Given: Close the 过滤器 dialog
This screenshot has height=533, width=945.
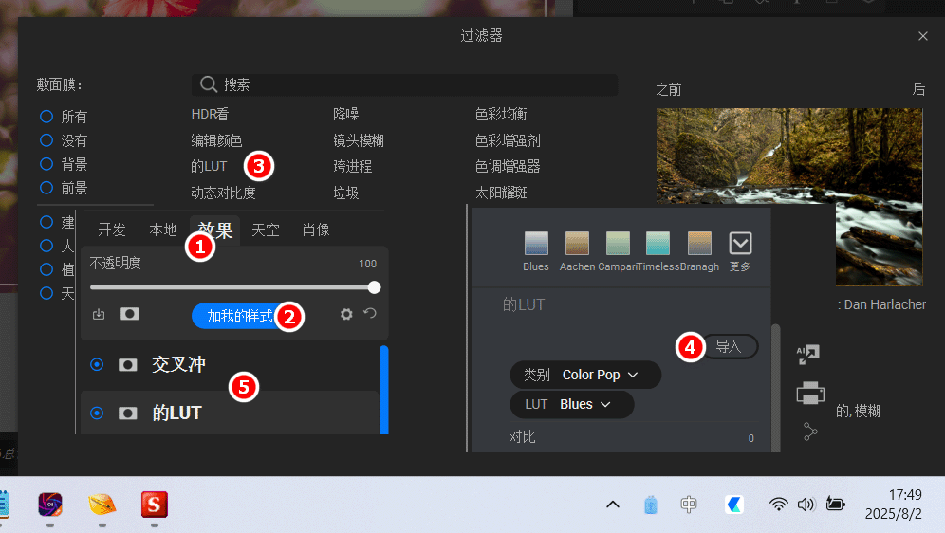Looking at the screenshot, I should pos(923,36).
